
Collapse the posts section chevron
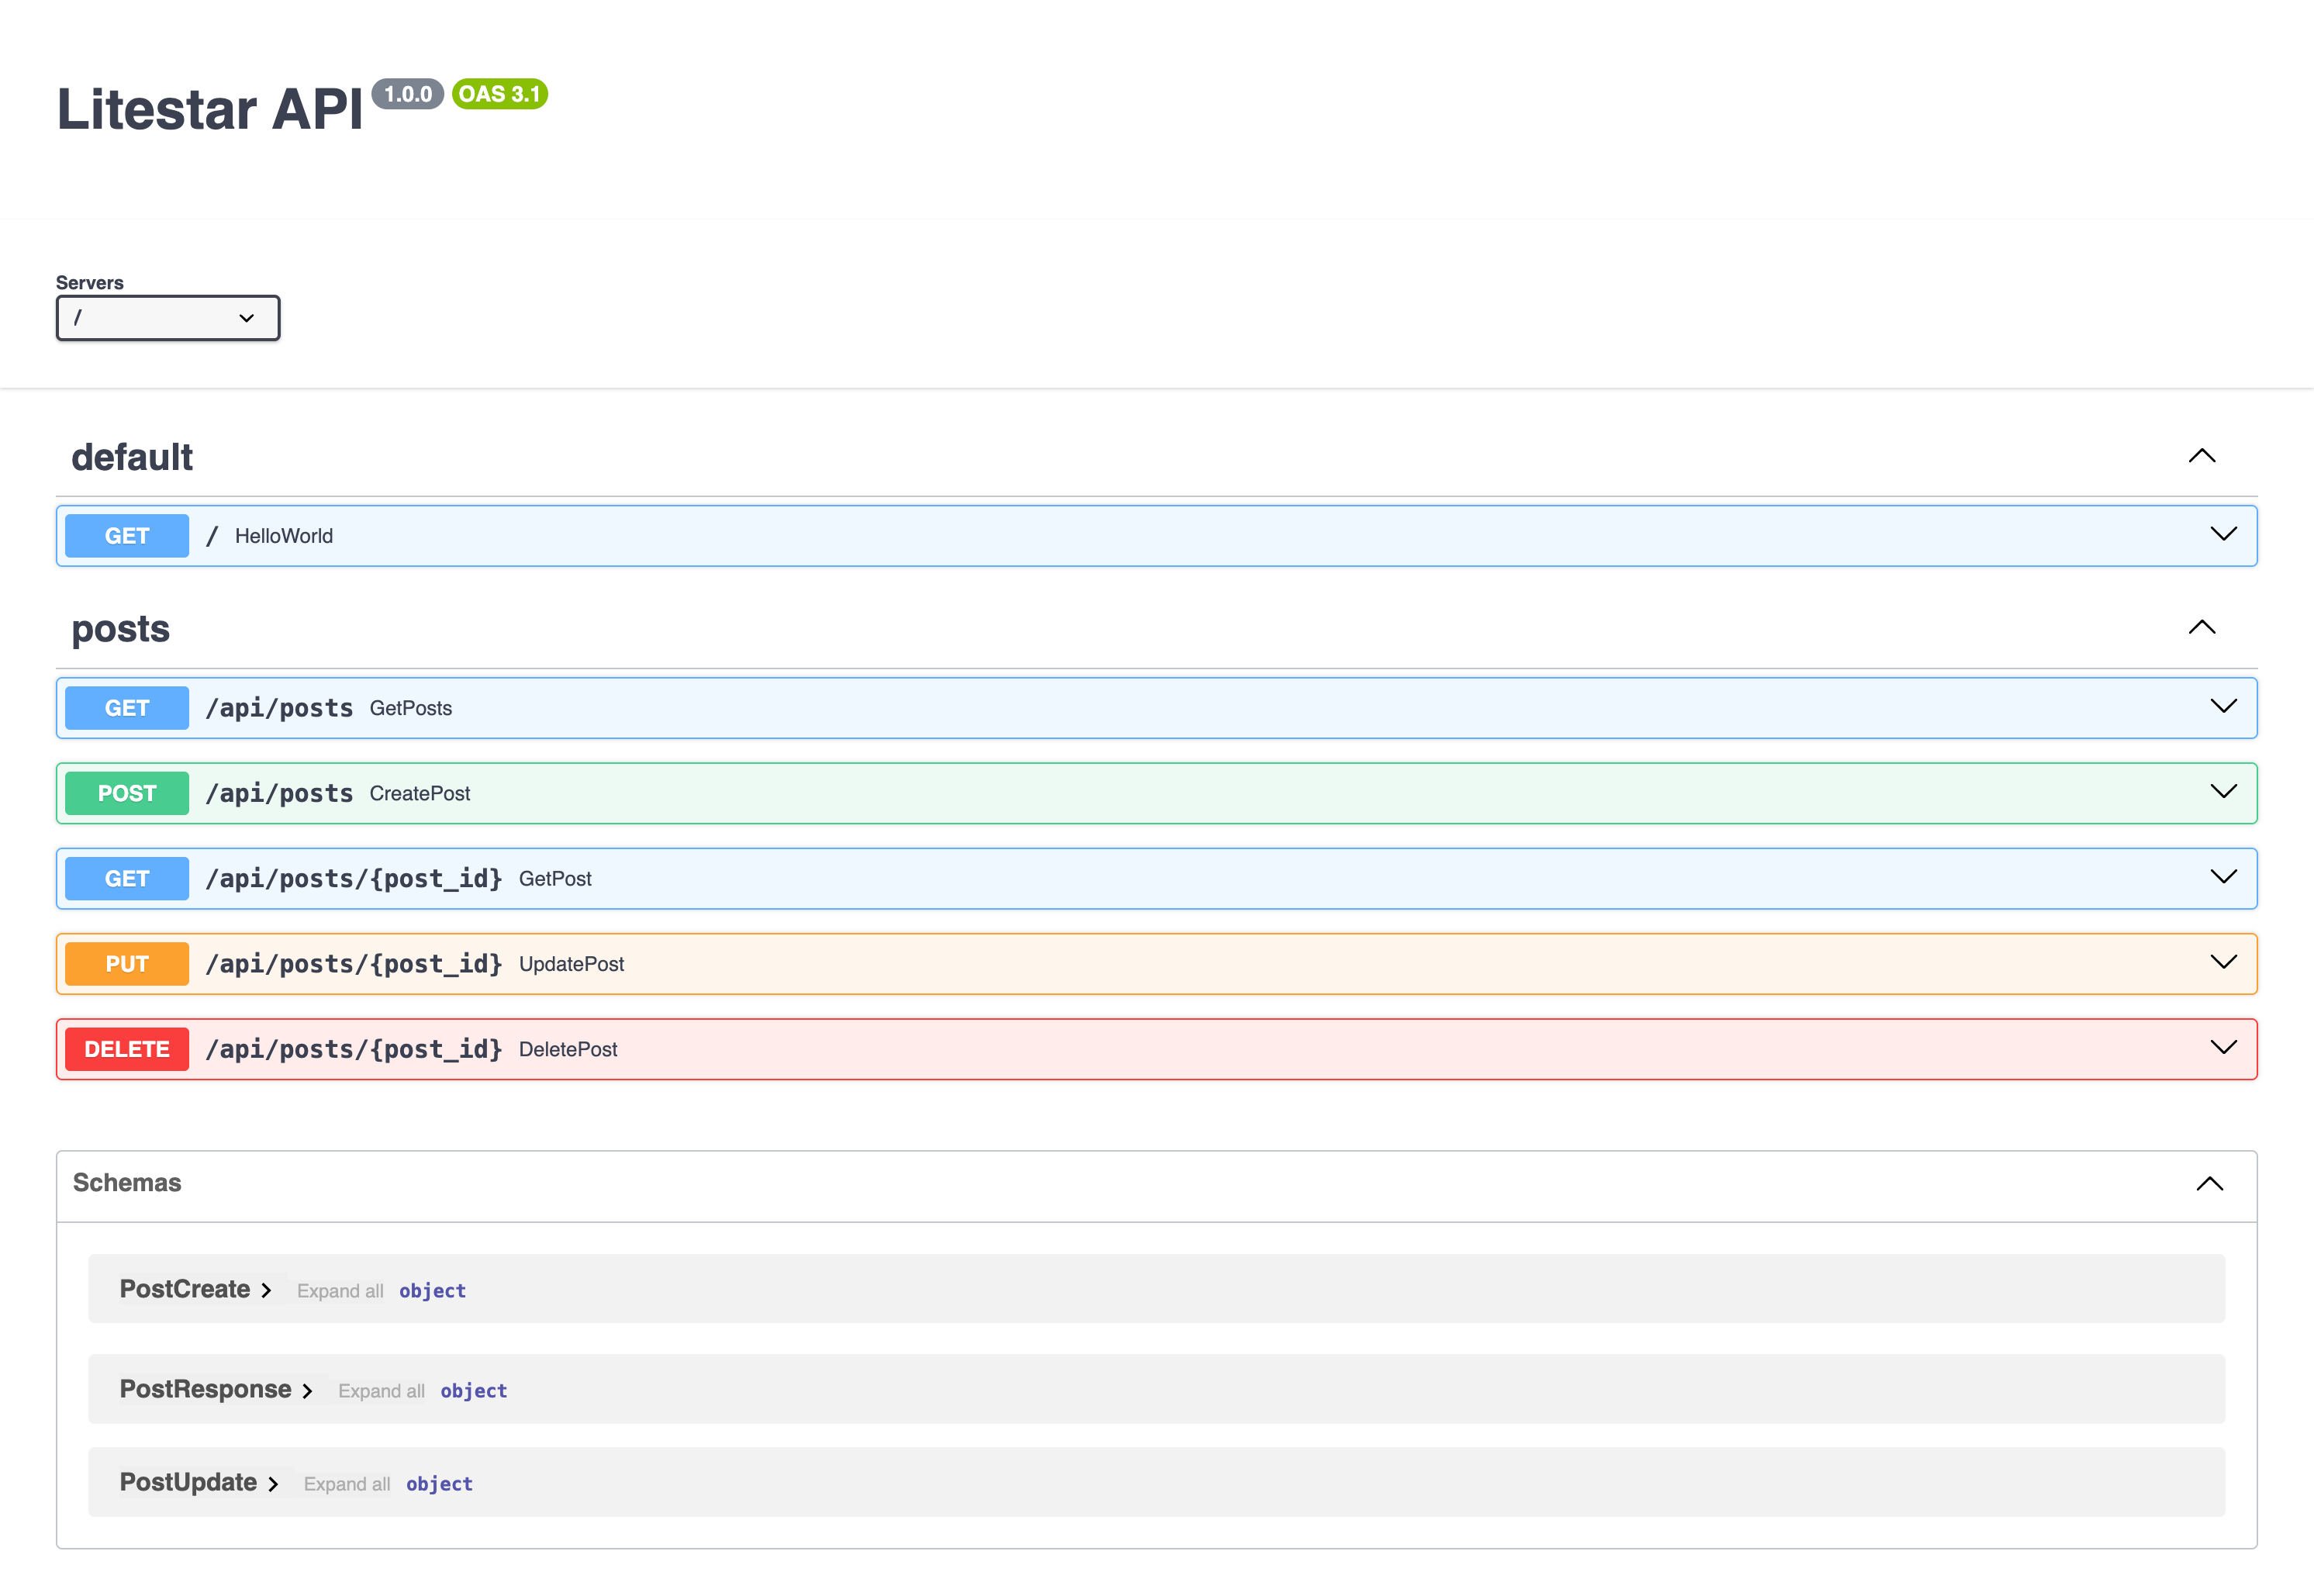2202,628
